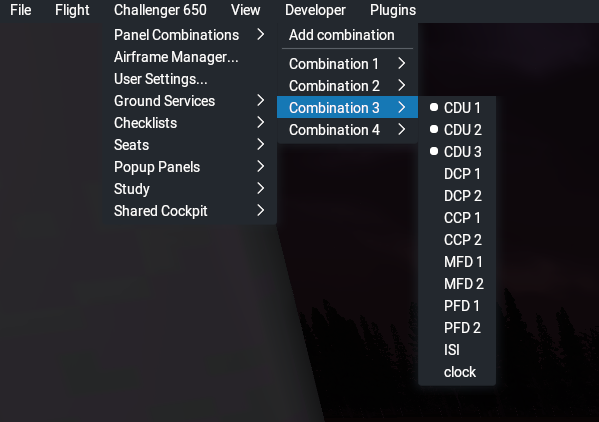This screenshot has width=599, height=422.
Task: Expand the Combination 1 submenu
Action: 347,64
